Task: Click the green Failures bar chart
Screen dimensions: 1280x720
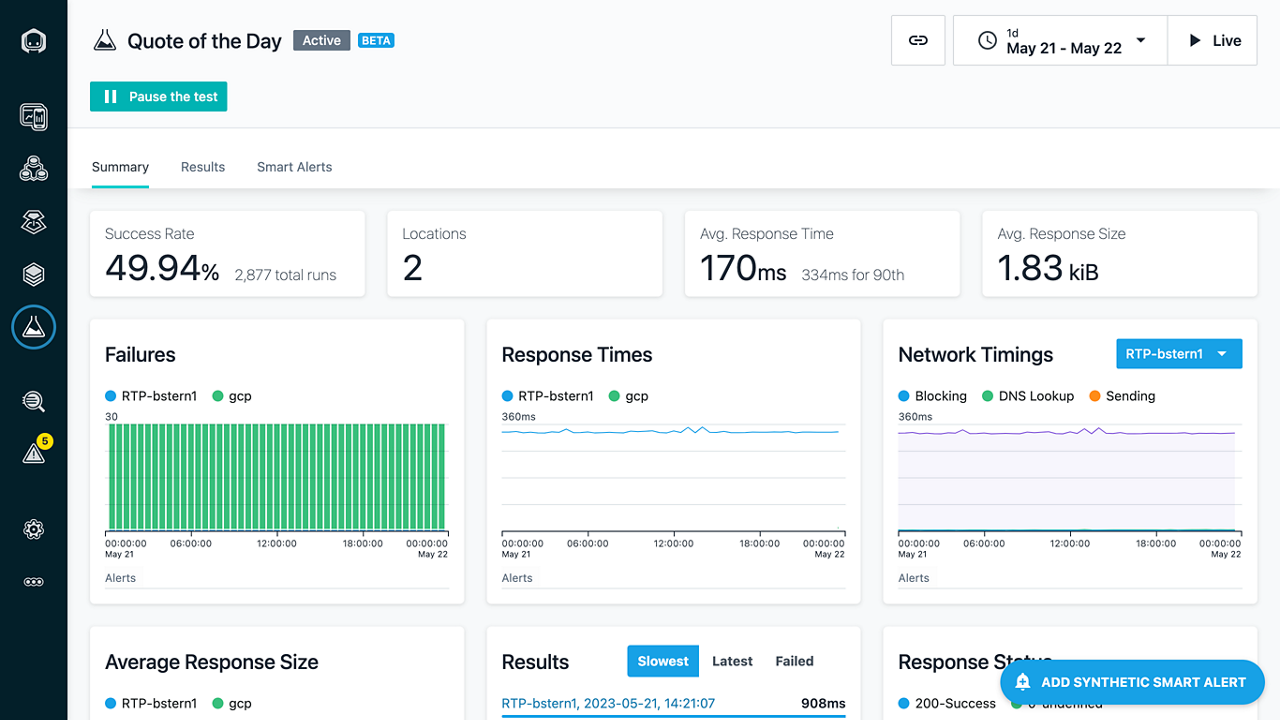Action: pos(276,476)
